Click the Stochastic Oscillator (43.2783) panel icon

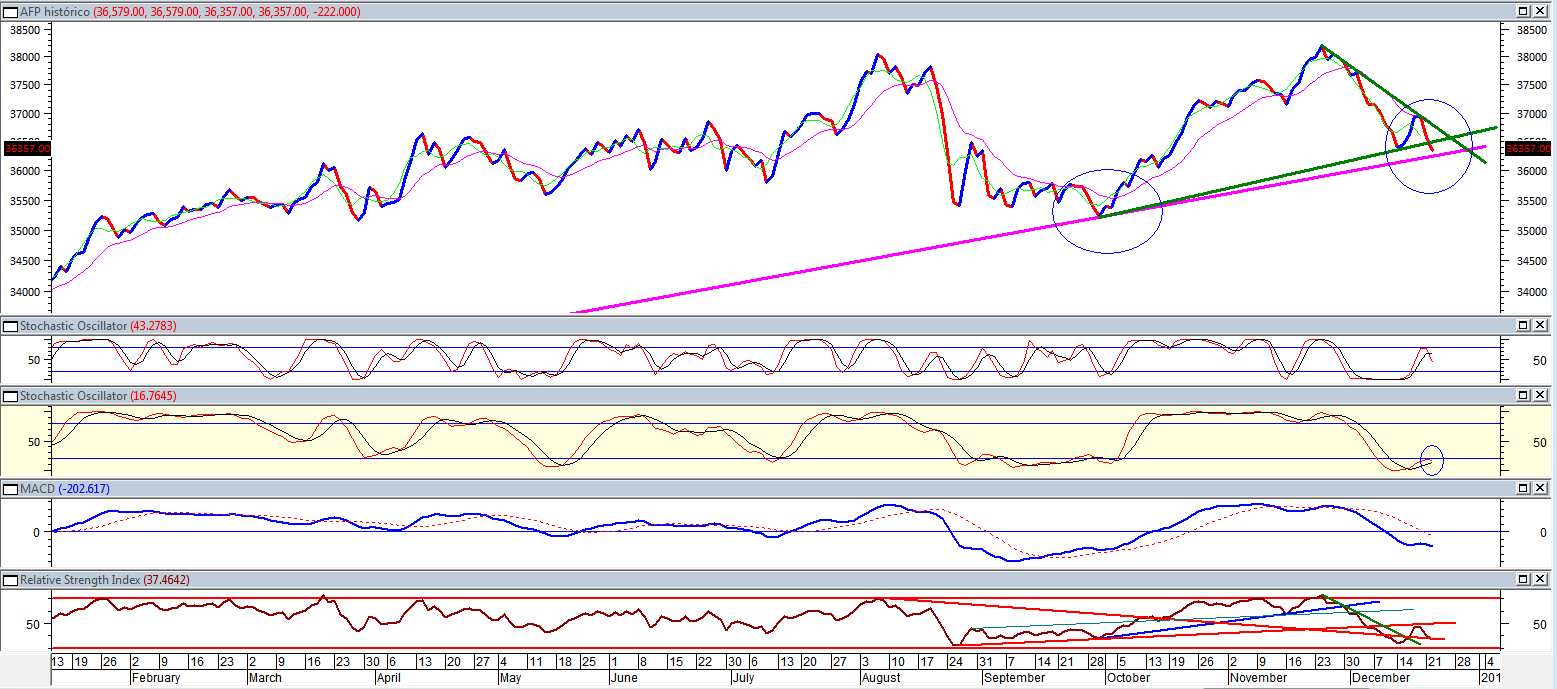[11, 326]
